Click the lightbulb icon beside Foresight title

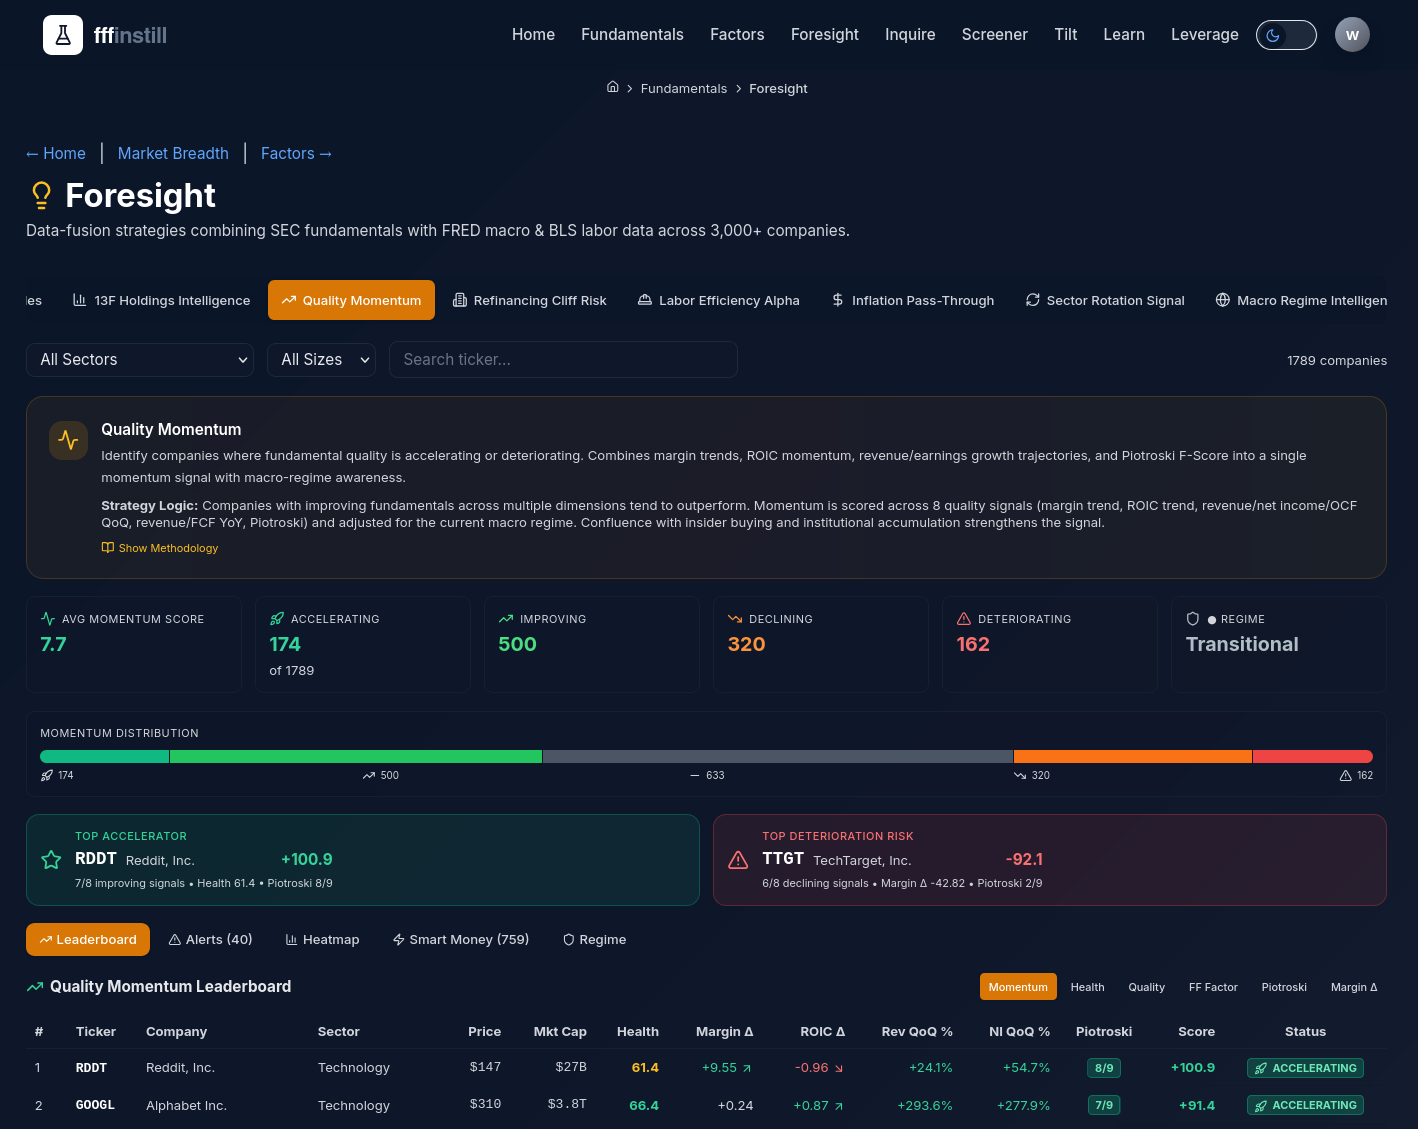tap(41, 195)
